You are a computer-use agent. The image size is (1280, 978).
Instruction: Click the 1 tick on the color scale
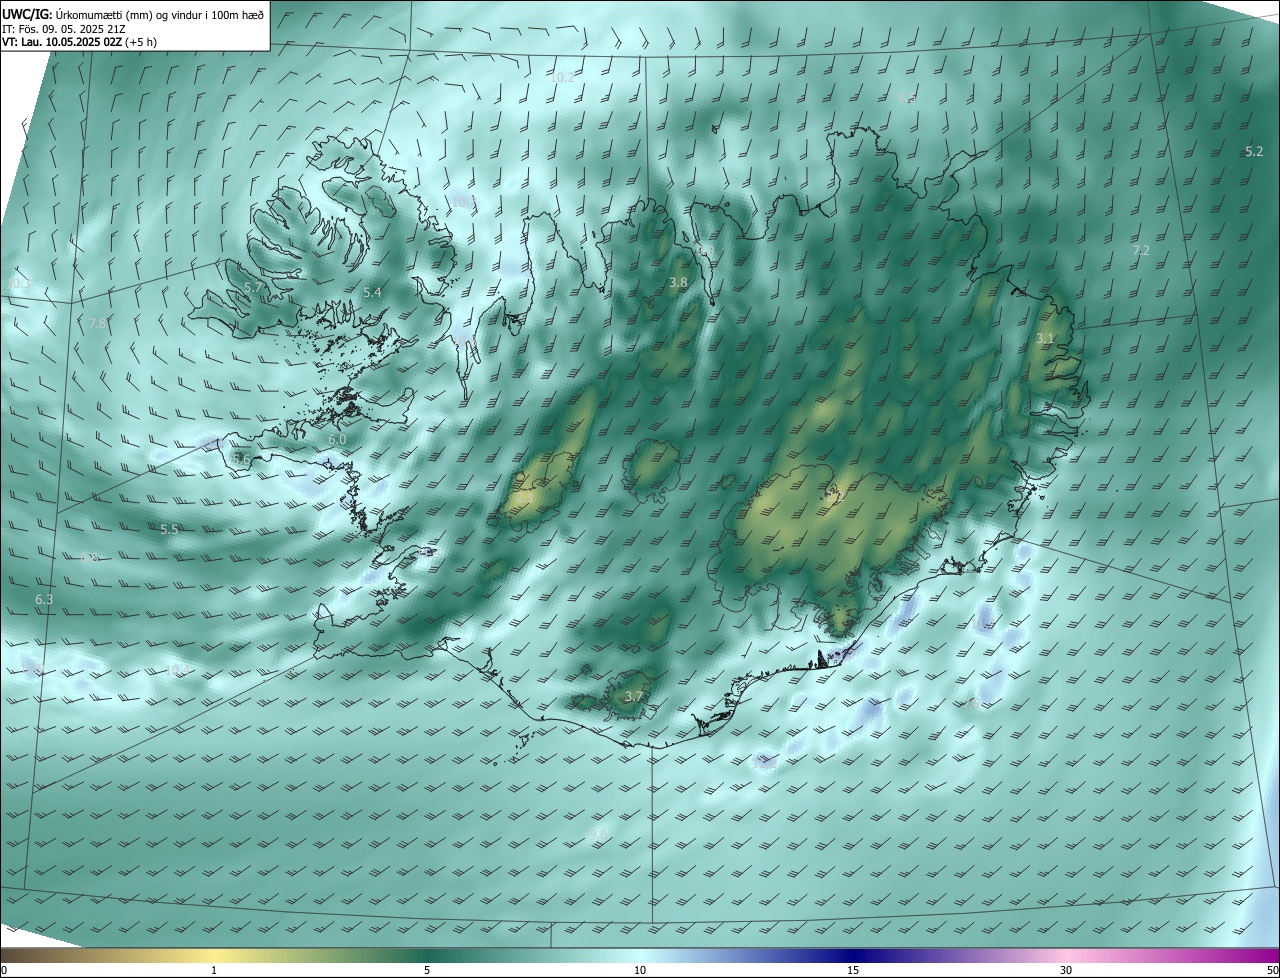[214, 970]
